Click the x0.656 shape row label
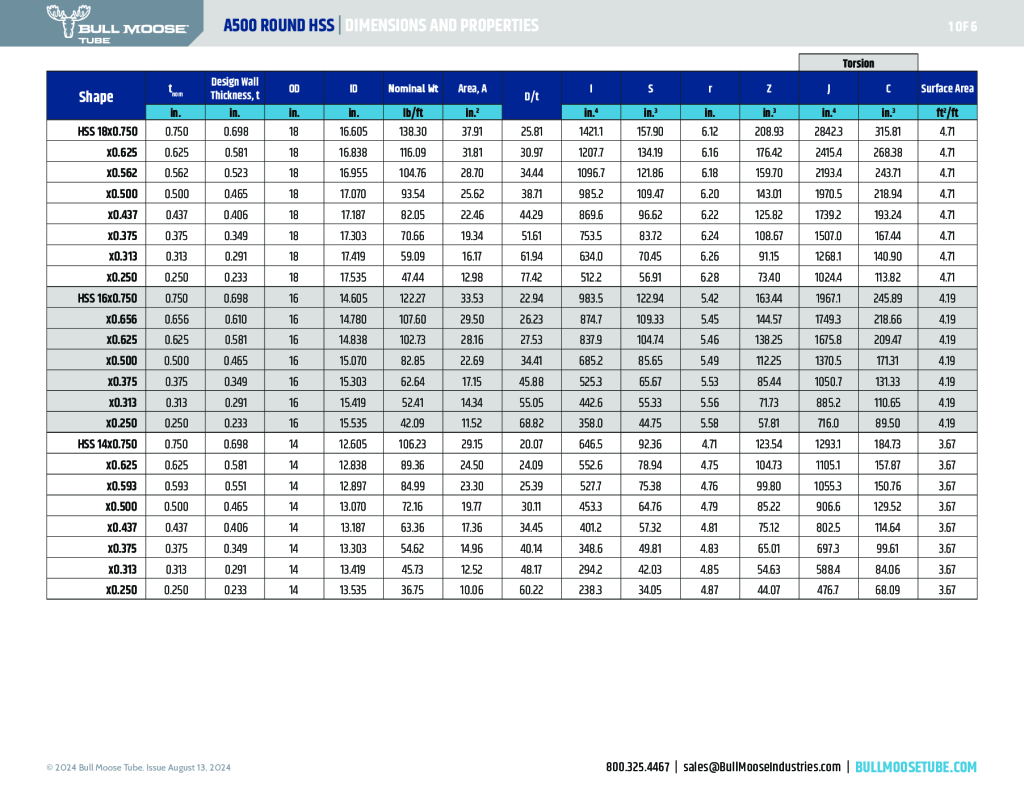 [x=122, y=319]
